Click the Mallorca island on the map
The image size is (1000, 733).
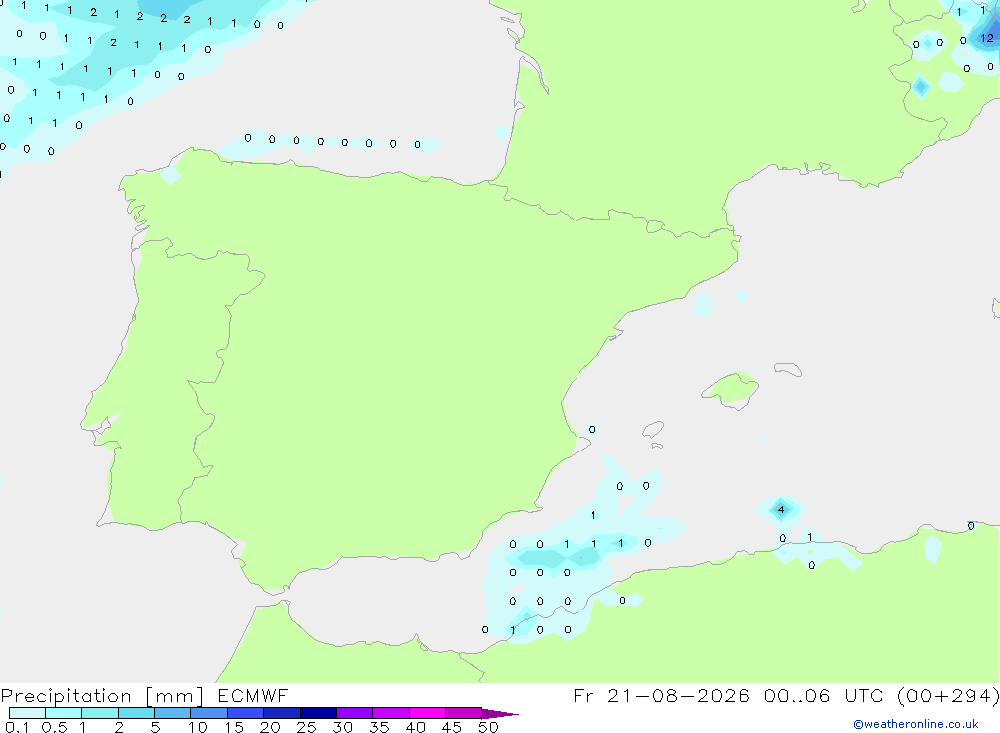pos(731,389)
